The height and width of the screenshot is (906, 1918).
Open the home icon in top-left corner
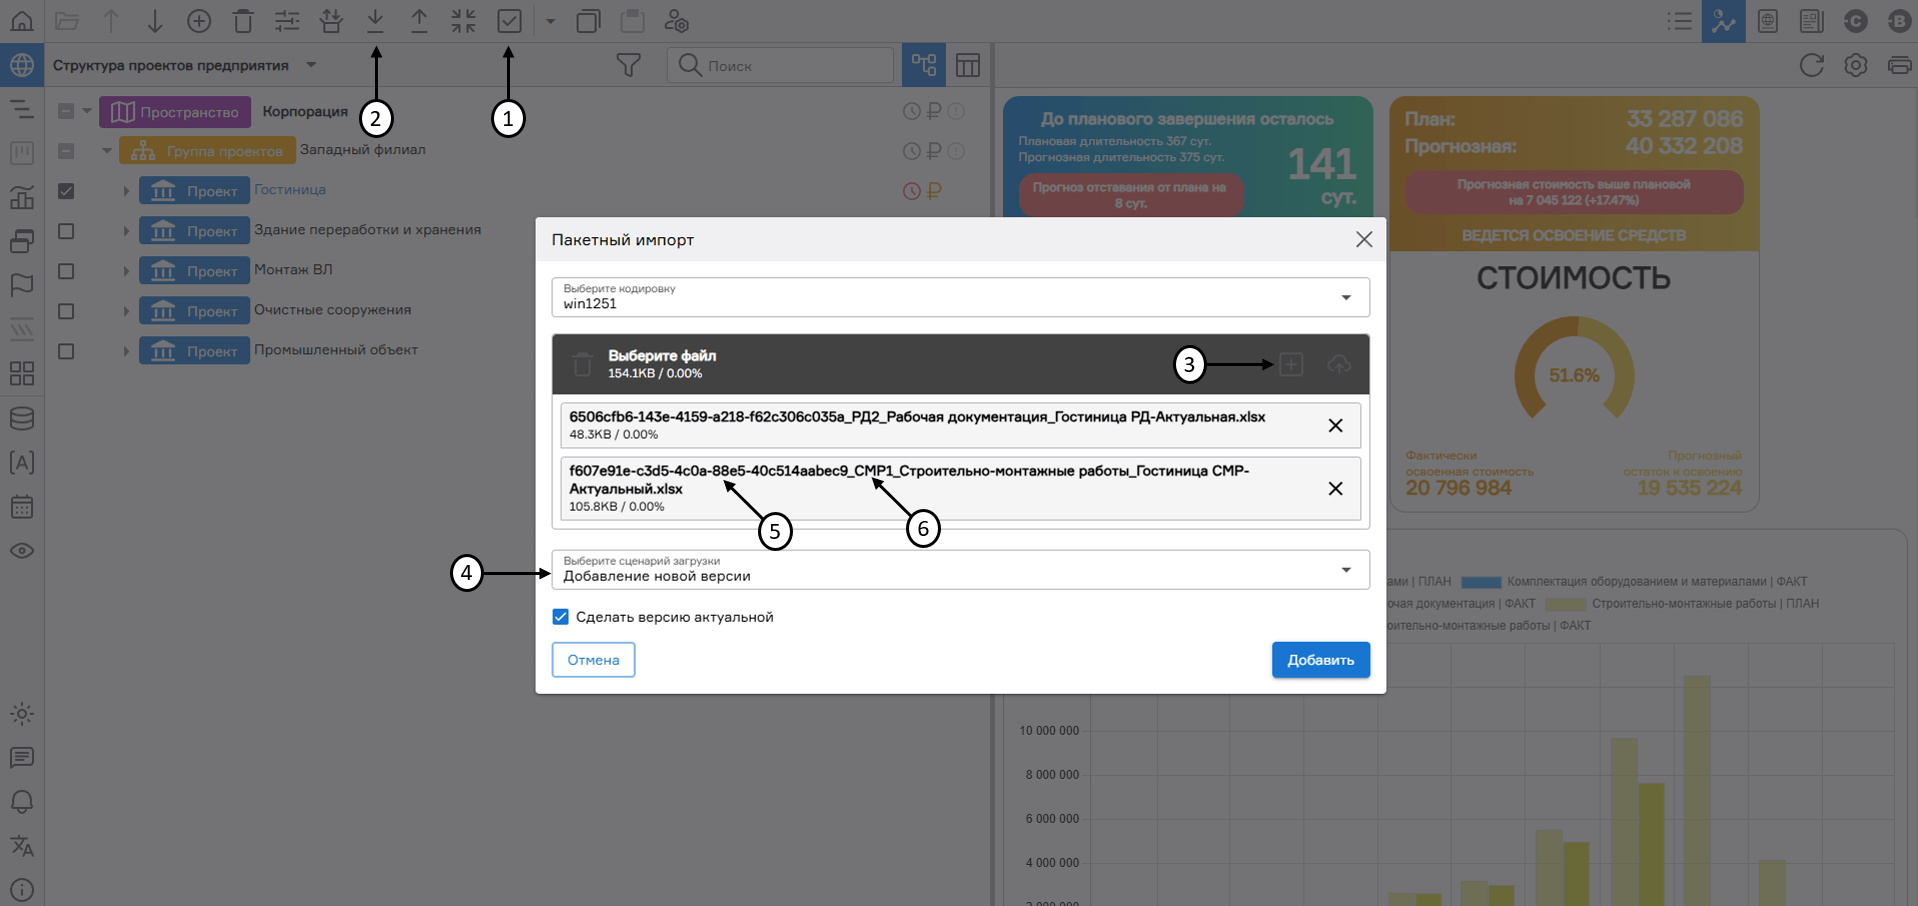click(x=21, y=21)
